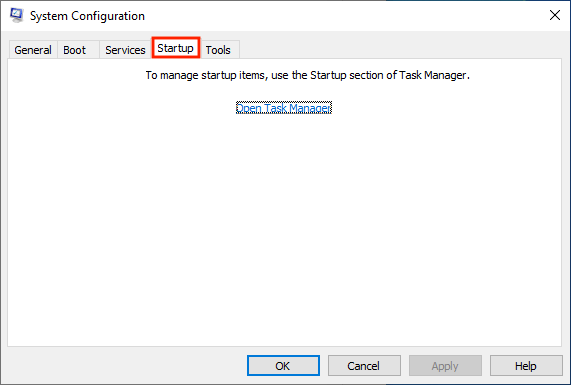Switch to the General tab
The height and width of the screenshot is (385, 571).
coord(33,50)
